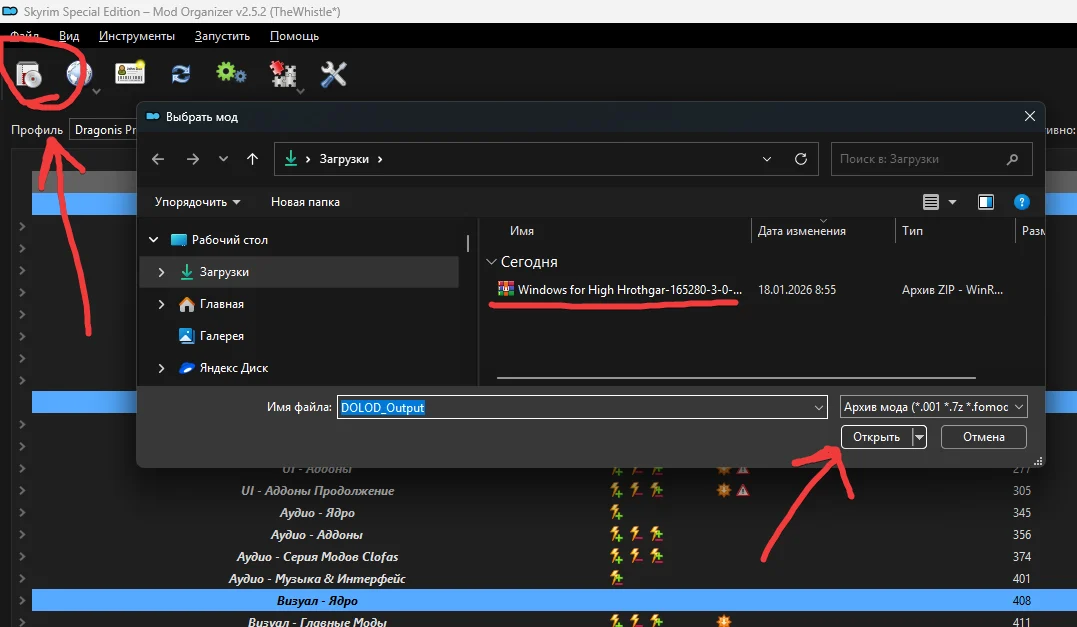Expand the Главная tree node
This screenshot has width=1077, height=627.
[161, 304]
